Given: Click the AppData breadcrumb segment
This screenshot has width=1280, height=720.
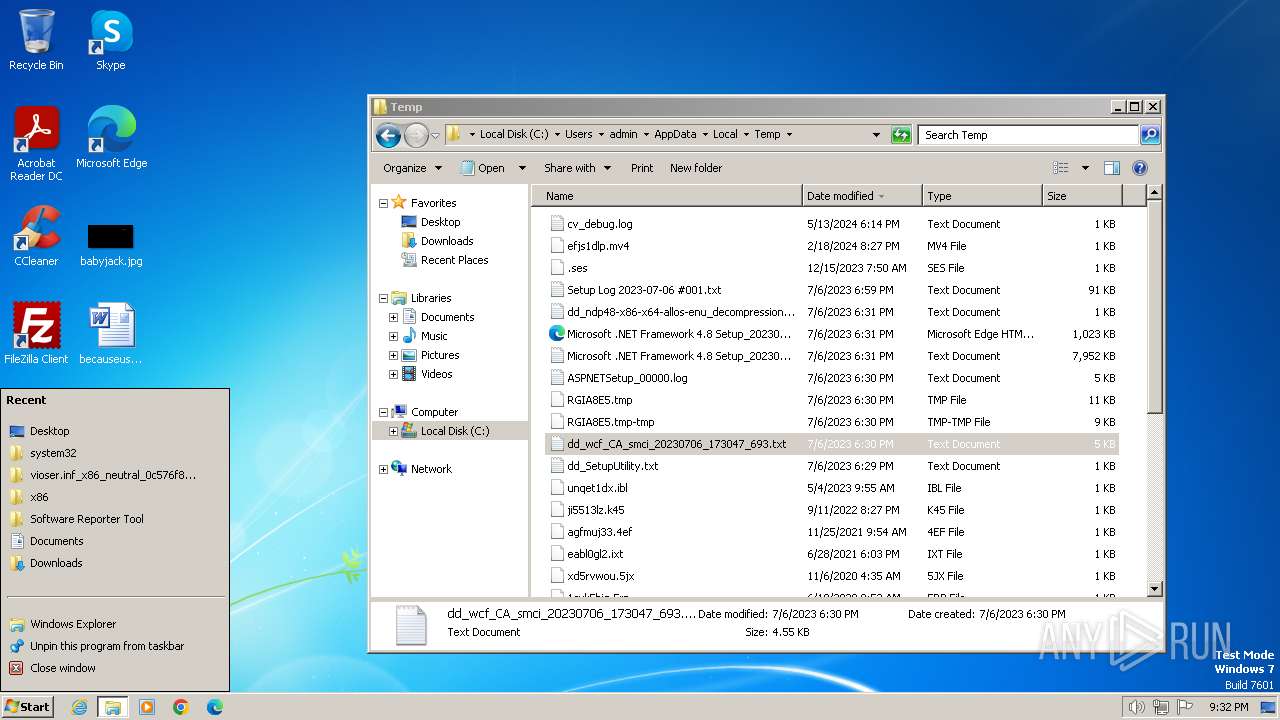Looking at the screenshot, I should point(675,134).
